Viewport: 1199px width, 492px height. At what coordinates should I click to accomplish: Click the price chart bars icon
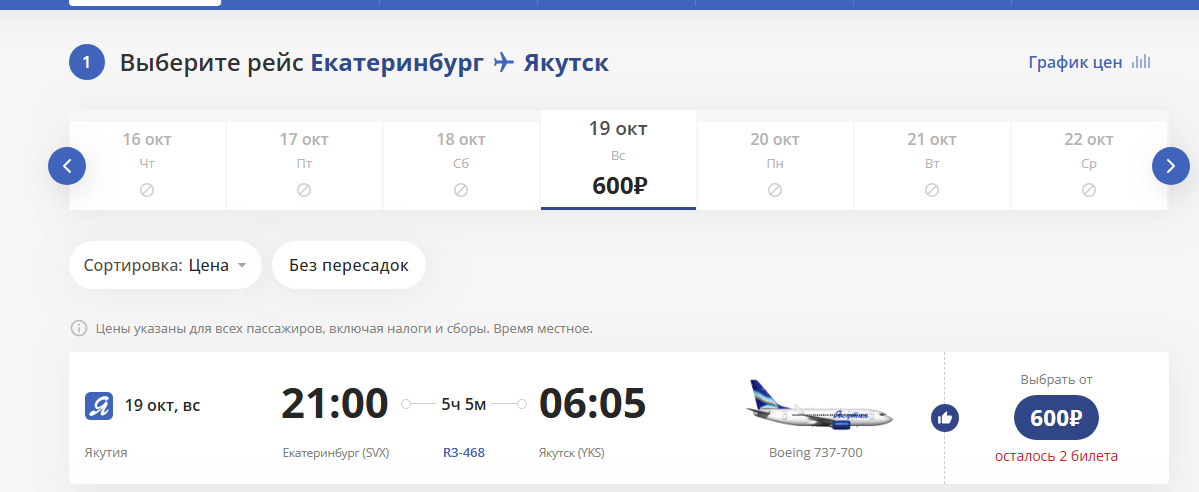click(x=1142, y=62)
